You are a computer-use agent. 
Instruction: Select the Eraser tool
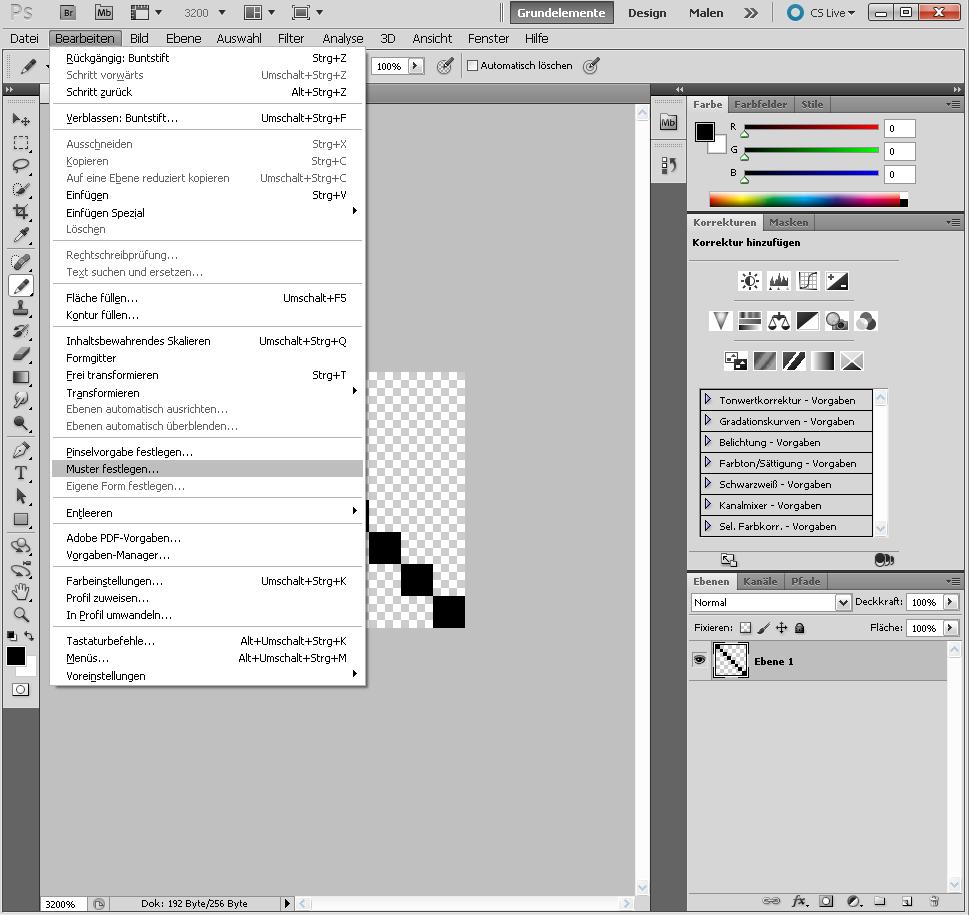[x=20, y=354]
